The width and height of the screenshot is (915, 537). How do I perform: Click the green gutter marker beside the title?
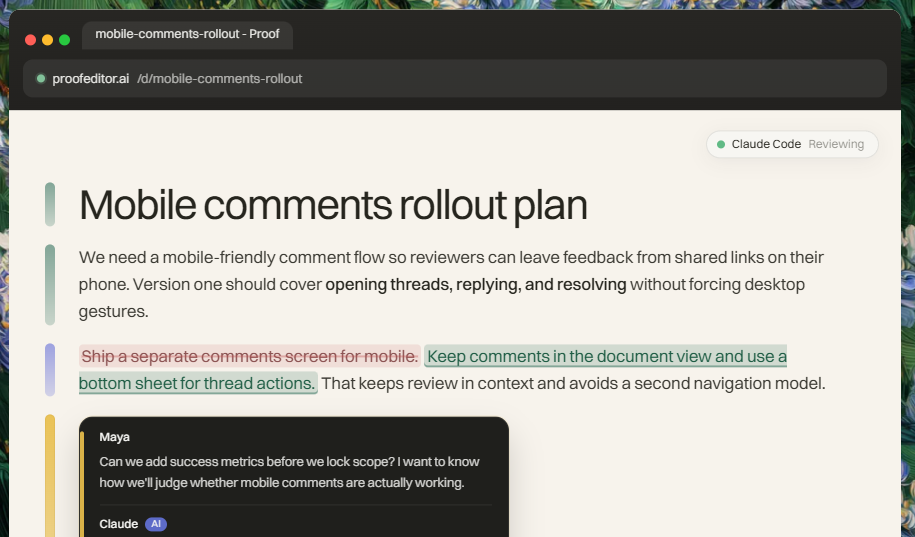[50, 204]
